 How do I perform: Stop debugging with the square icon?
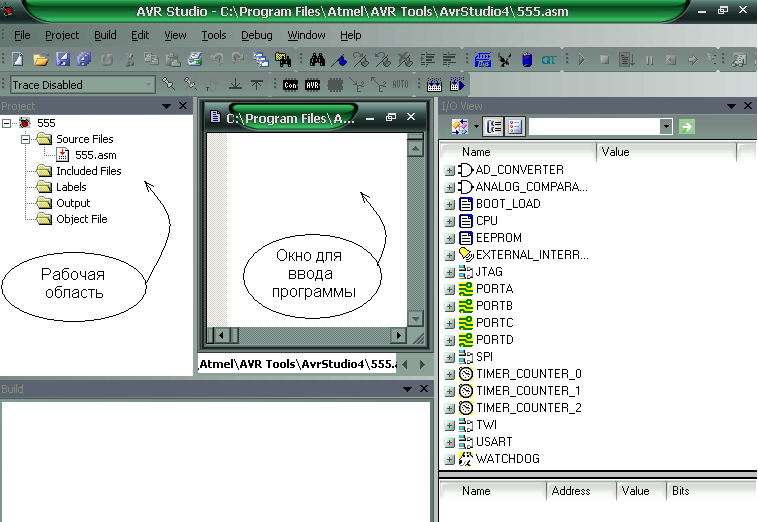pos(604,60)
